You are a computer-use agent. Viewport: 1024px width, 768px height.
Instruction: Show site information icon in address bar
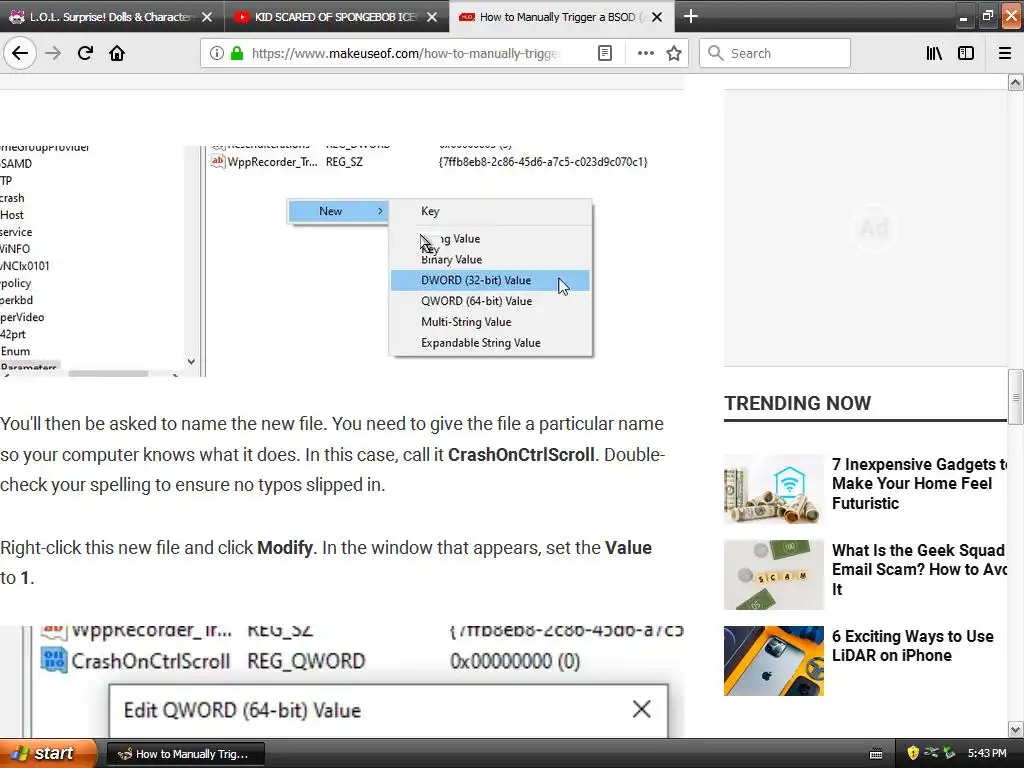click(x=217, y=53)
